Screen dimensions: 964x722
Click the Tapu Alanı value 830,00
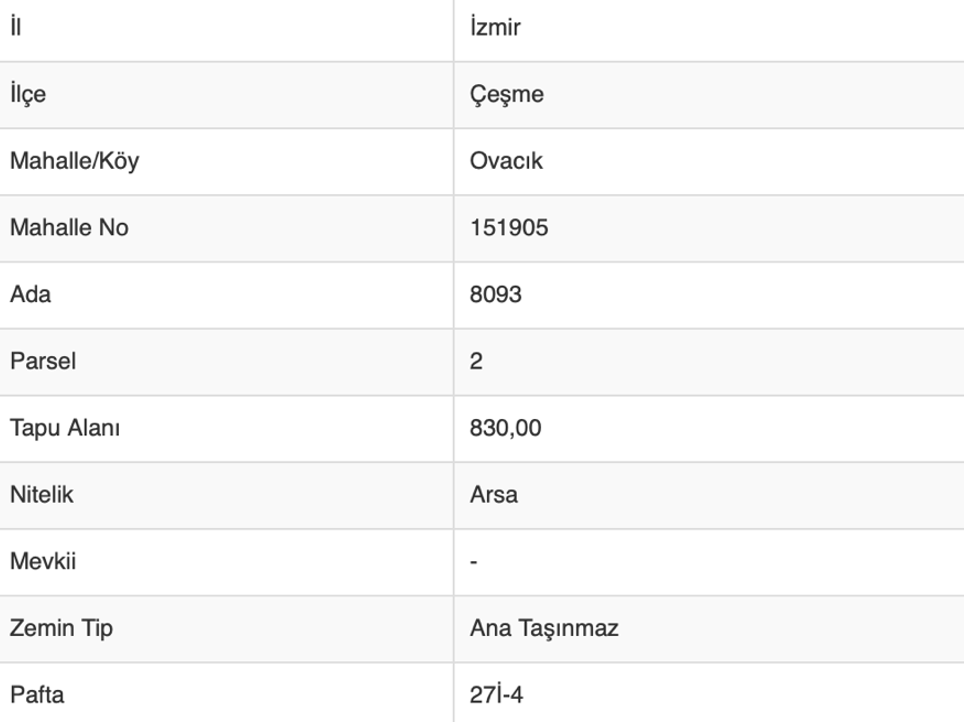(506, 428)
